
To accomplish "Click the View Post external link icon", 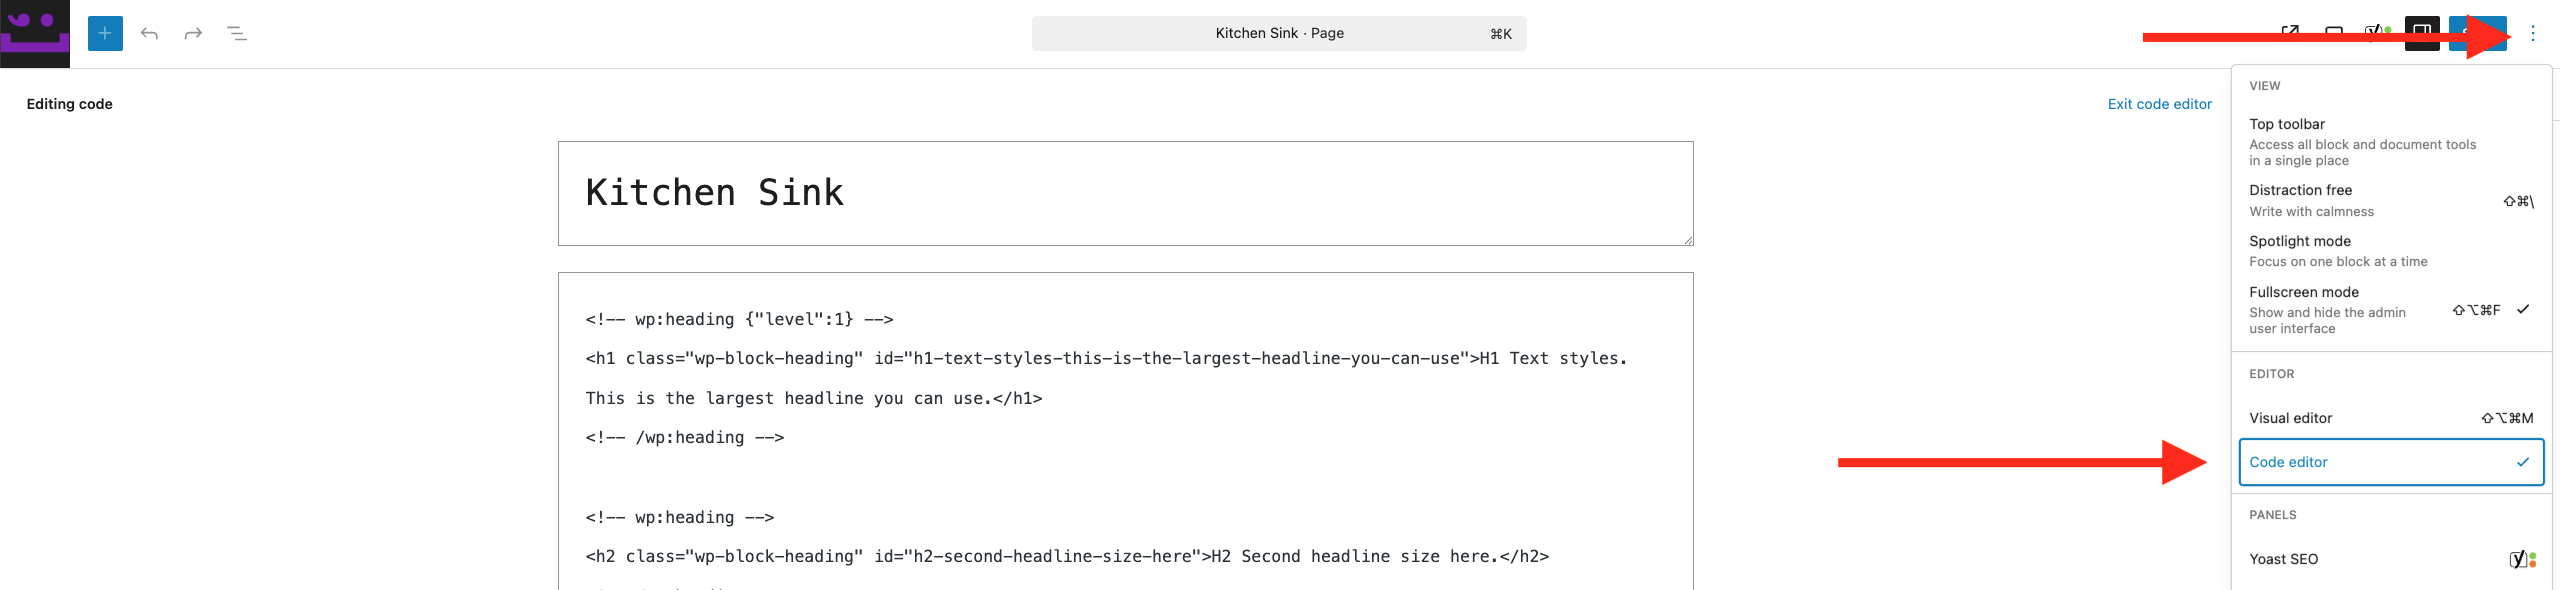I will [2290, 33].
